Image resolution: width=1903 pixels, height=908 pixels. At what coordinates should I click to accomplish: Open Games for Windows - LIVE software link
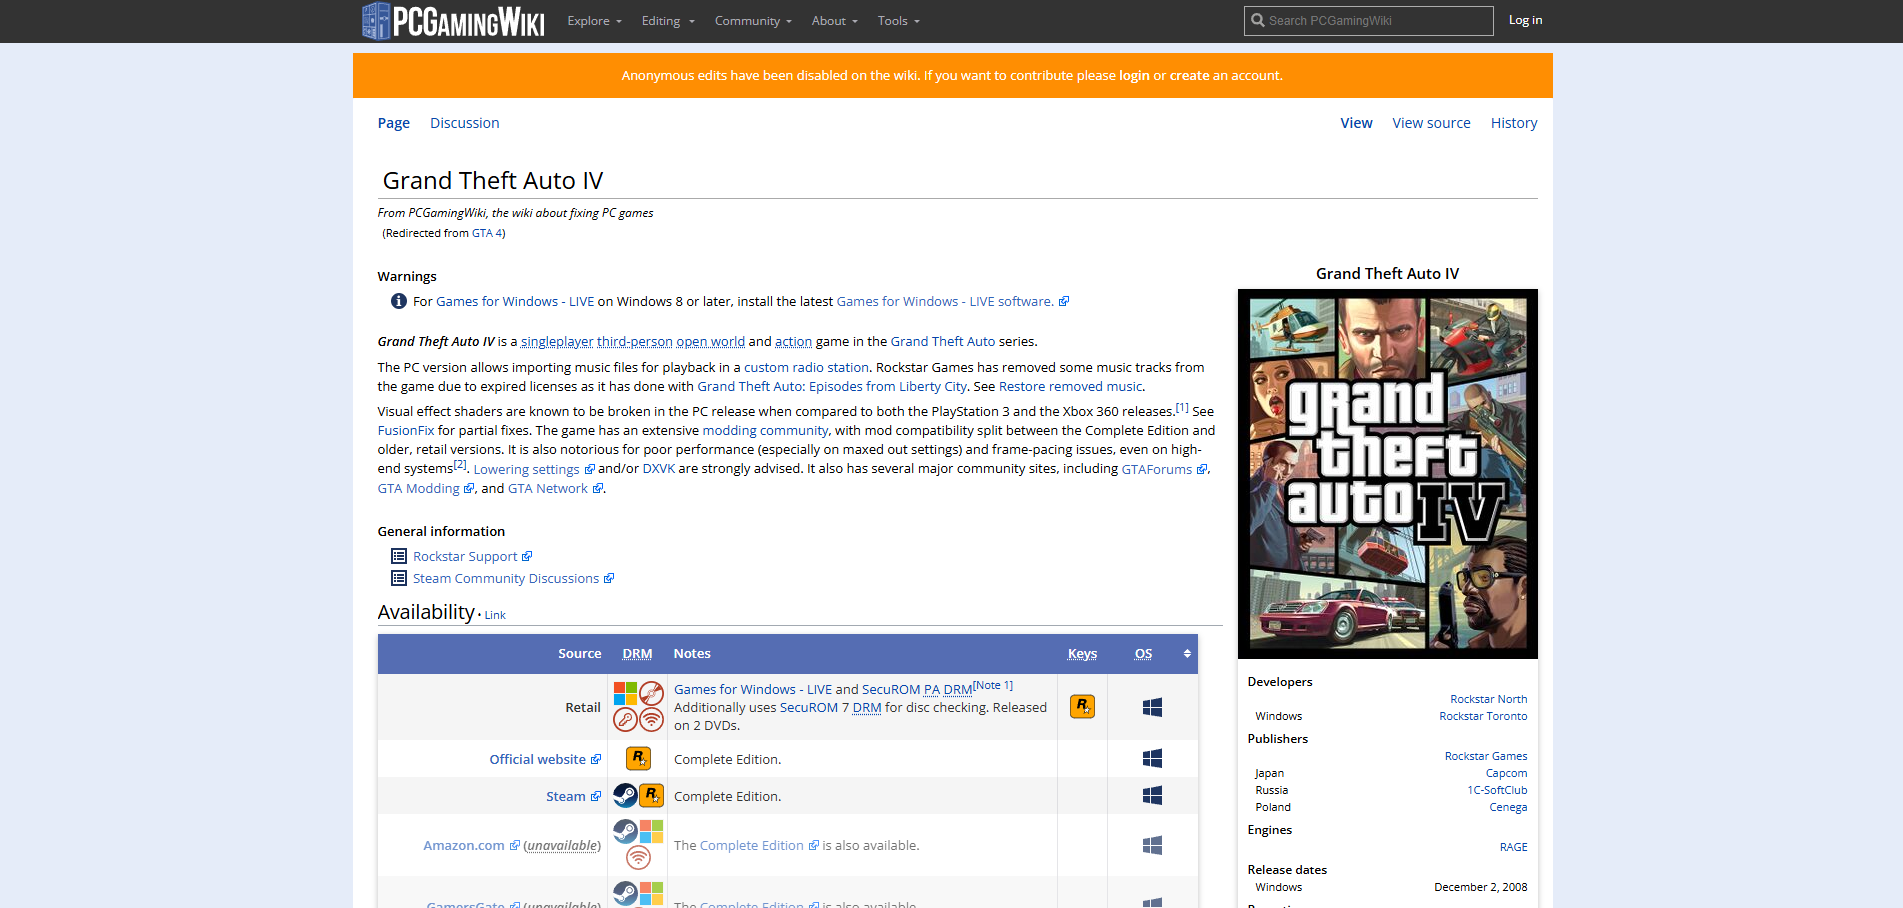point(952,302)
